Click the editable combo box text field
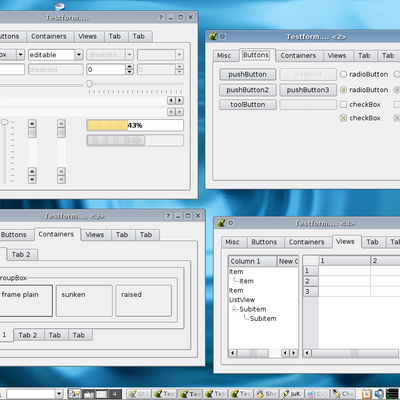 52,55
